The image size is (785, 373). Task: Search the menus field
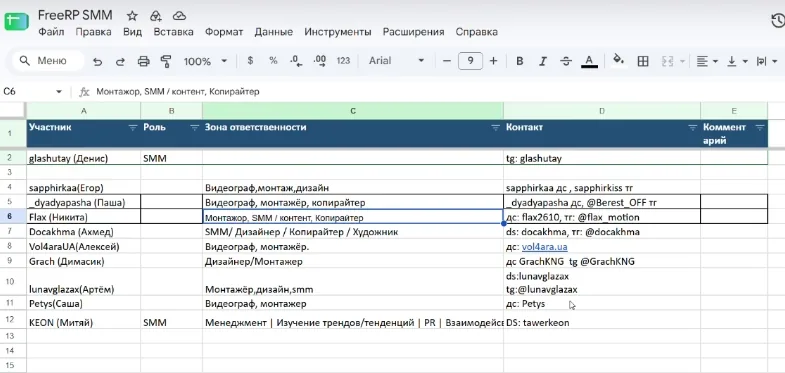(48, 61)
